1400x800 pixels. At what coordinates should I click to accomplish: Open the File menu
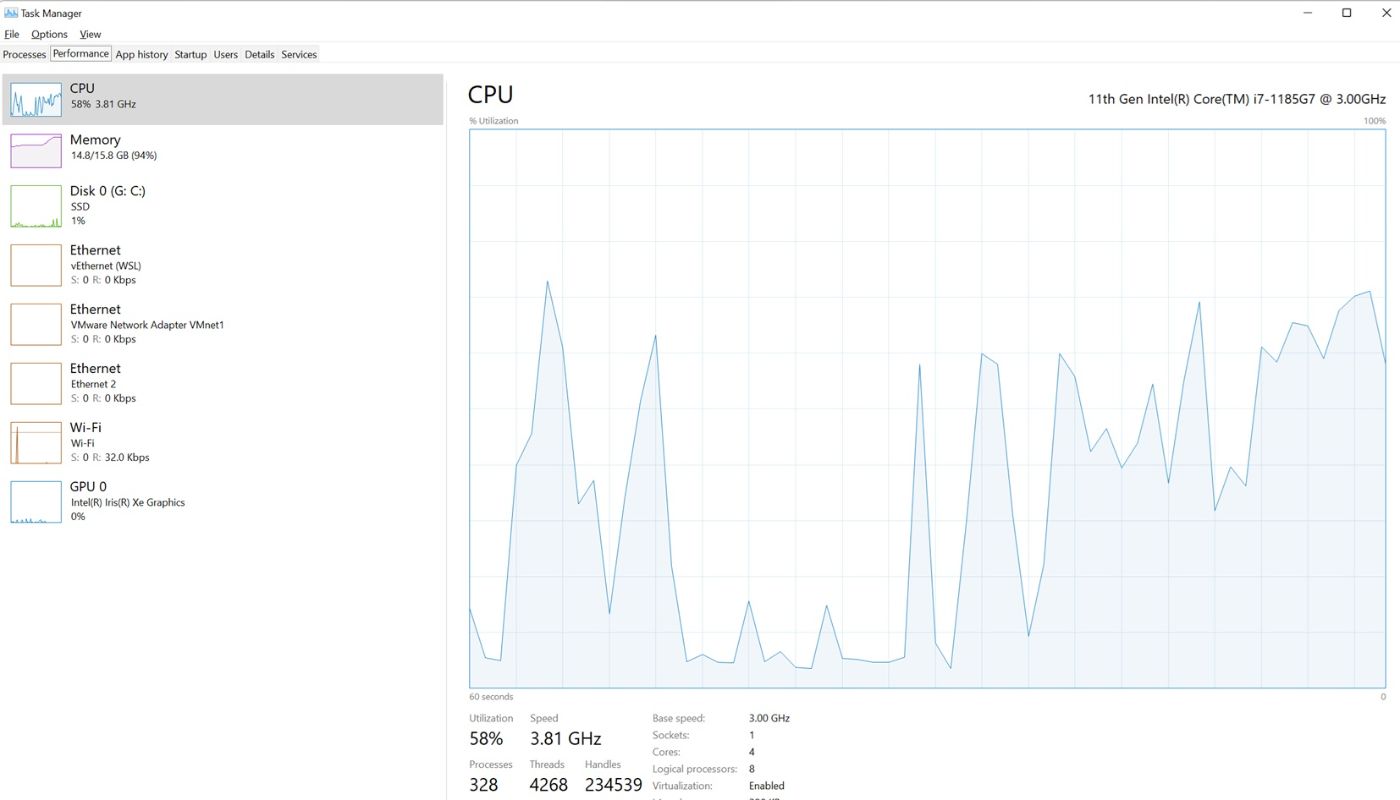click(11, 33)
